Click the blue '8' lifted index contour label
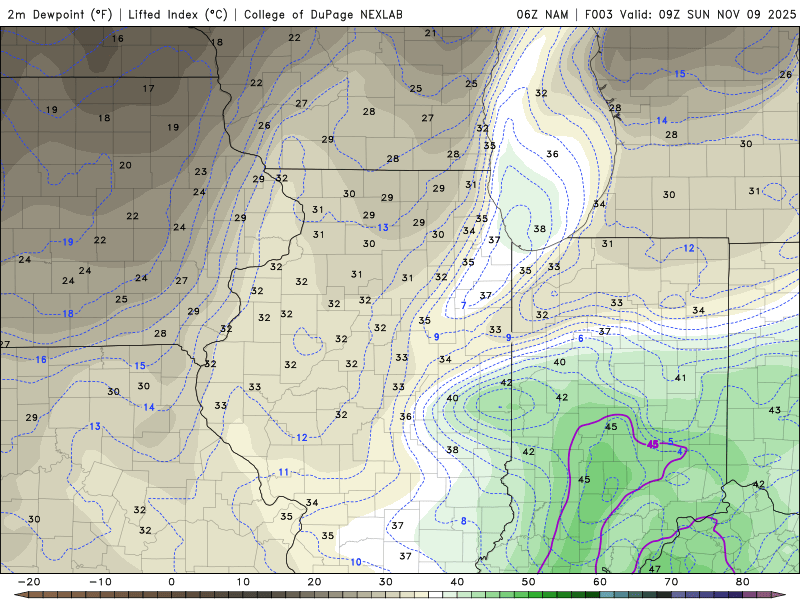 point(464,521)
